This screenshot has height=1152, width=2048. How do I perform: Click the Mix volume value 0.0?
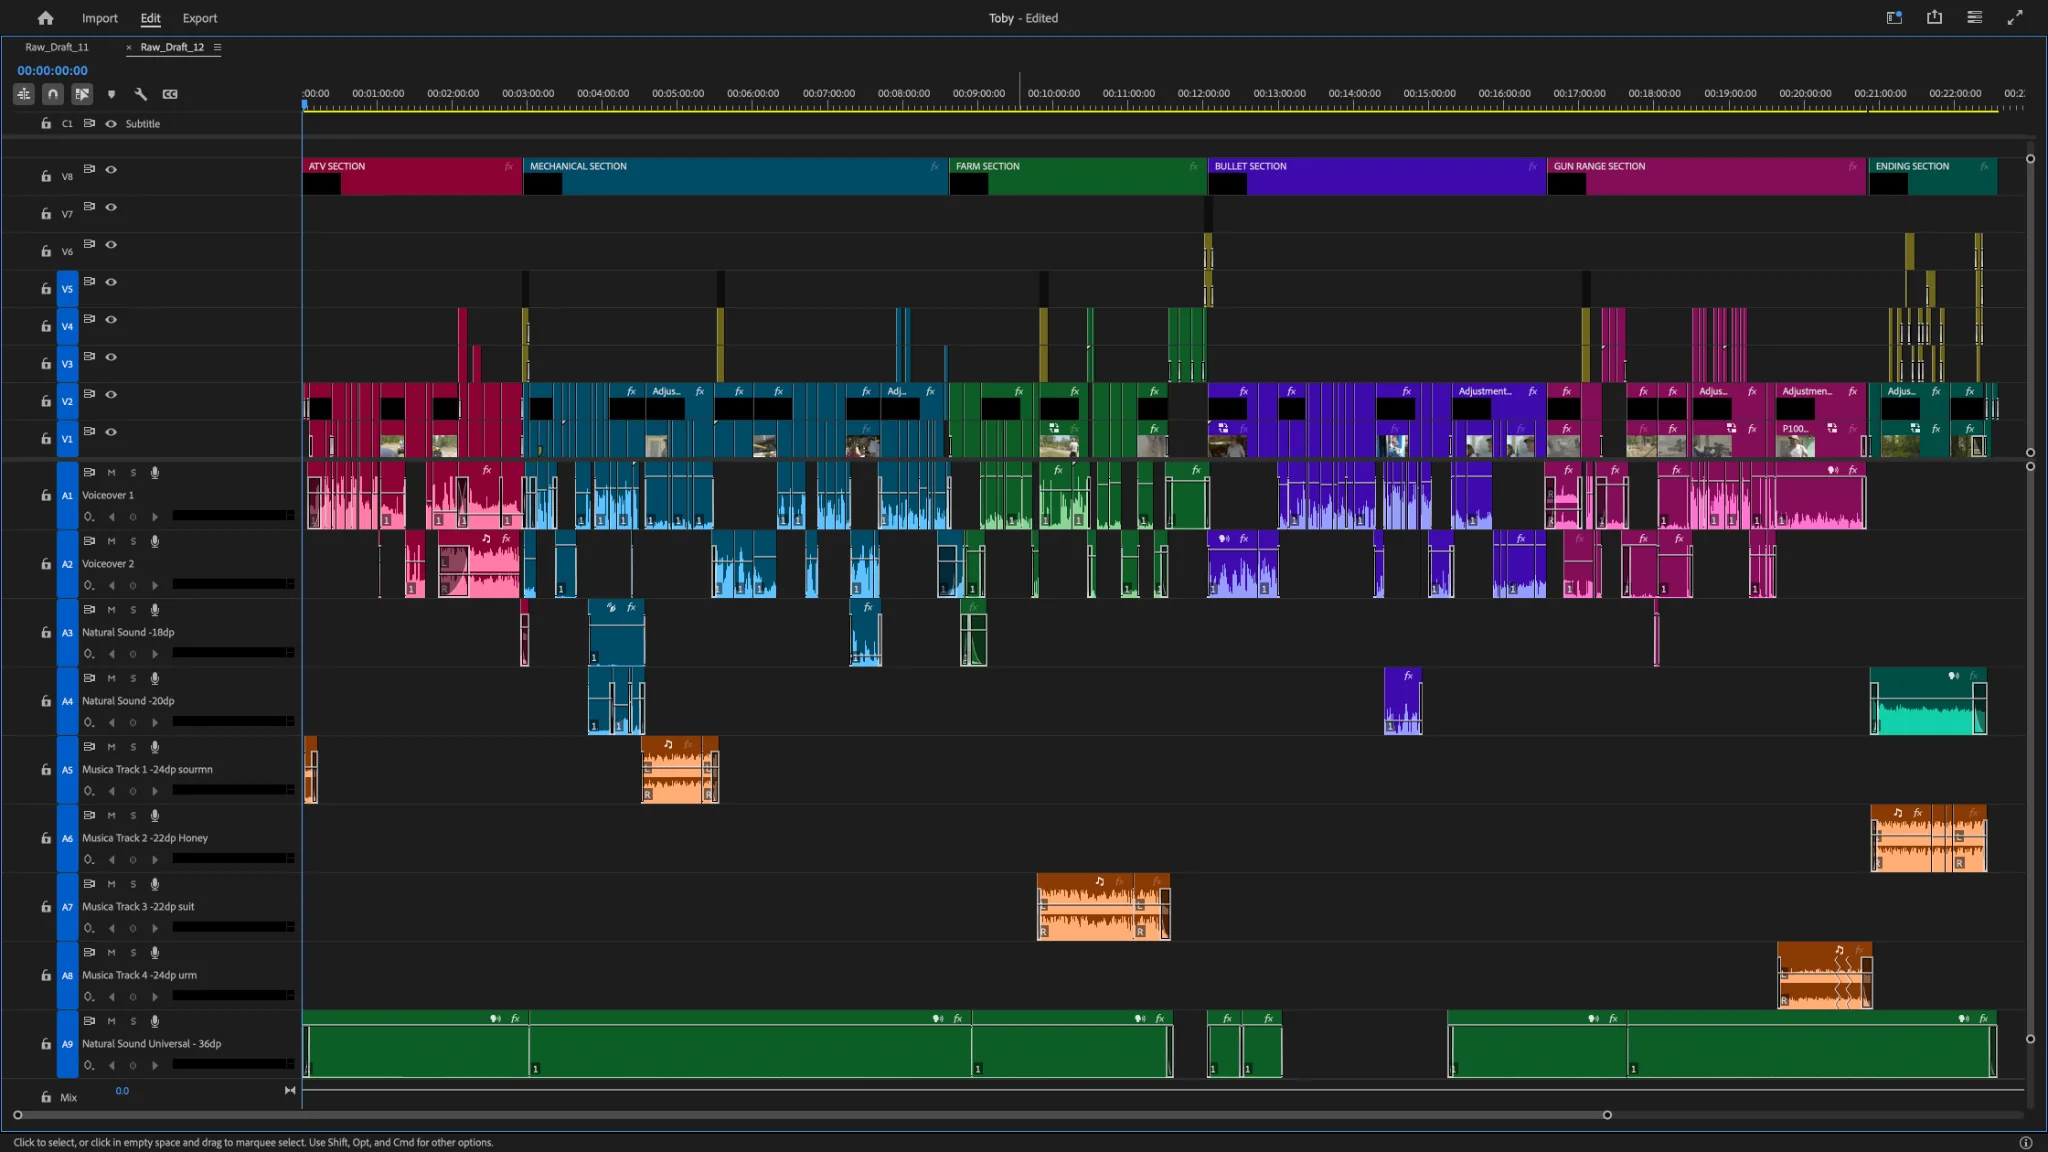click(x=122, y=1091)
